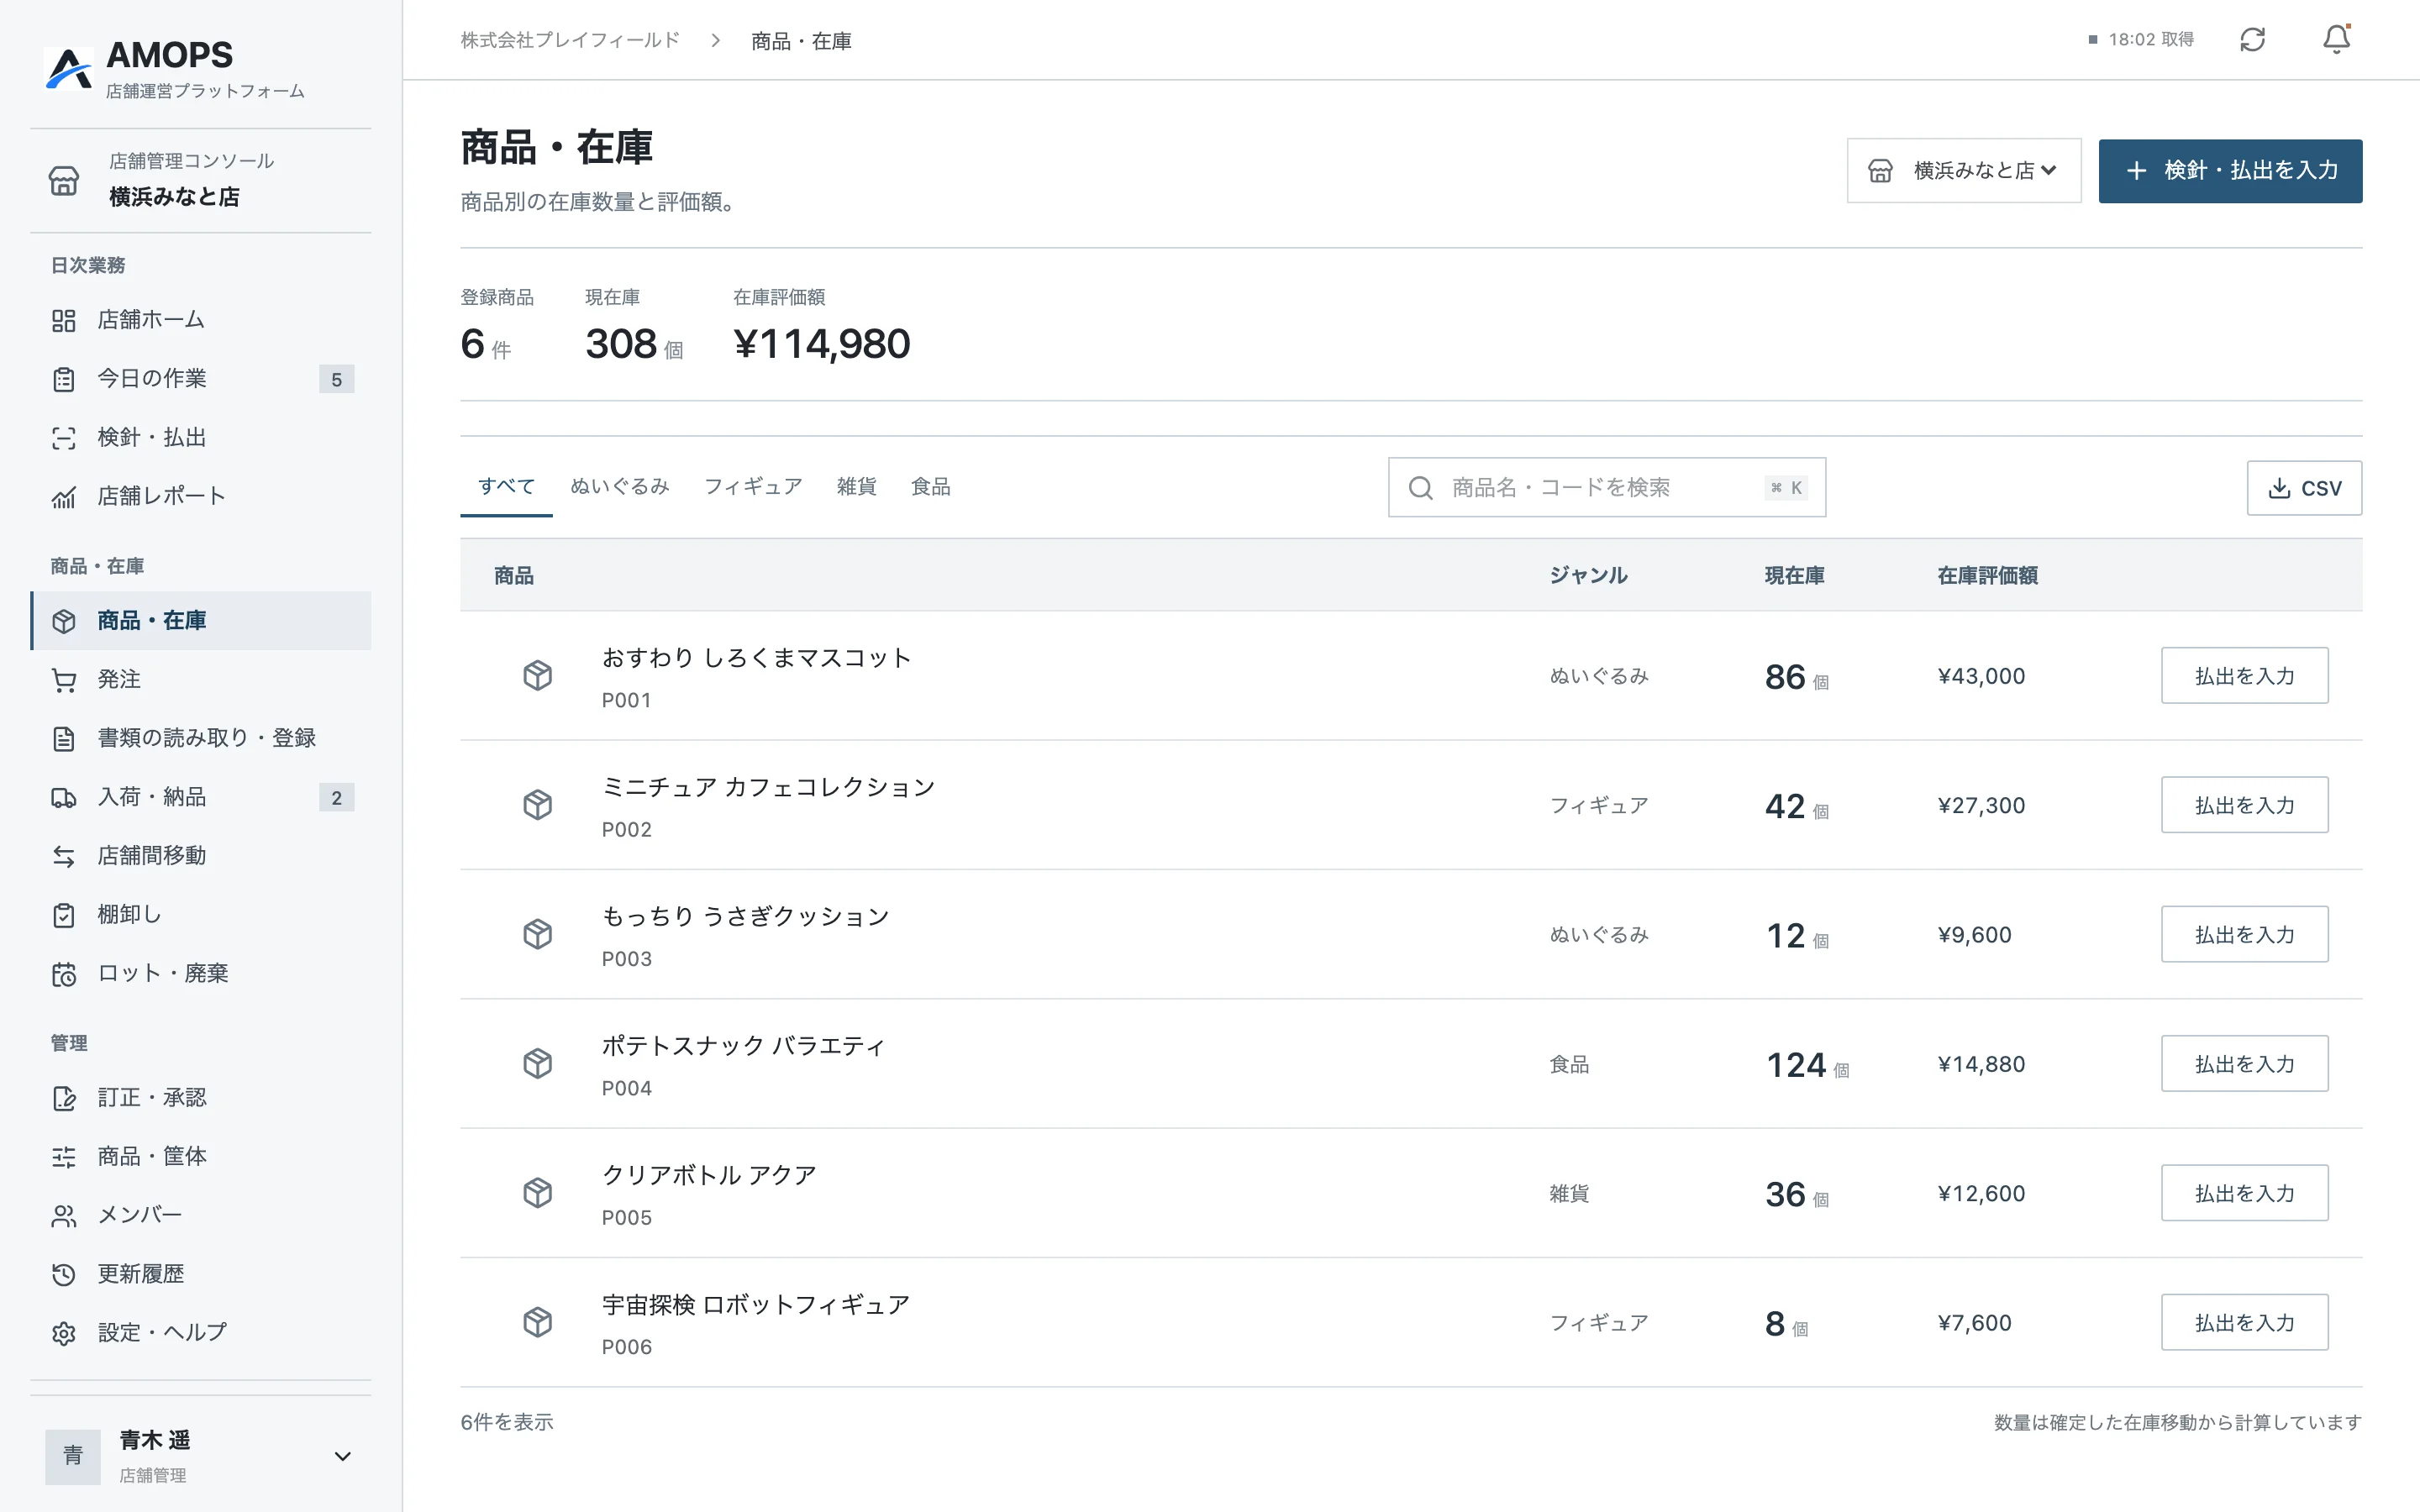Download the CSV export
Screen dimensions: 2420x1512
coord(2304,488)
